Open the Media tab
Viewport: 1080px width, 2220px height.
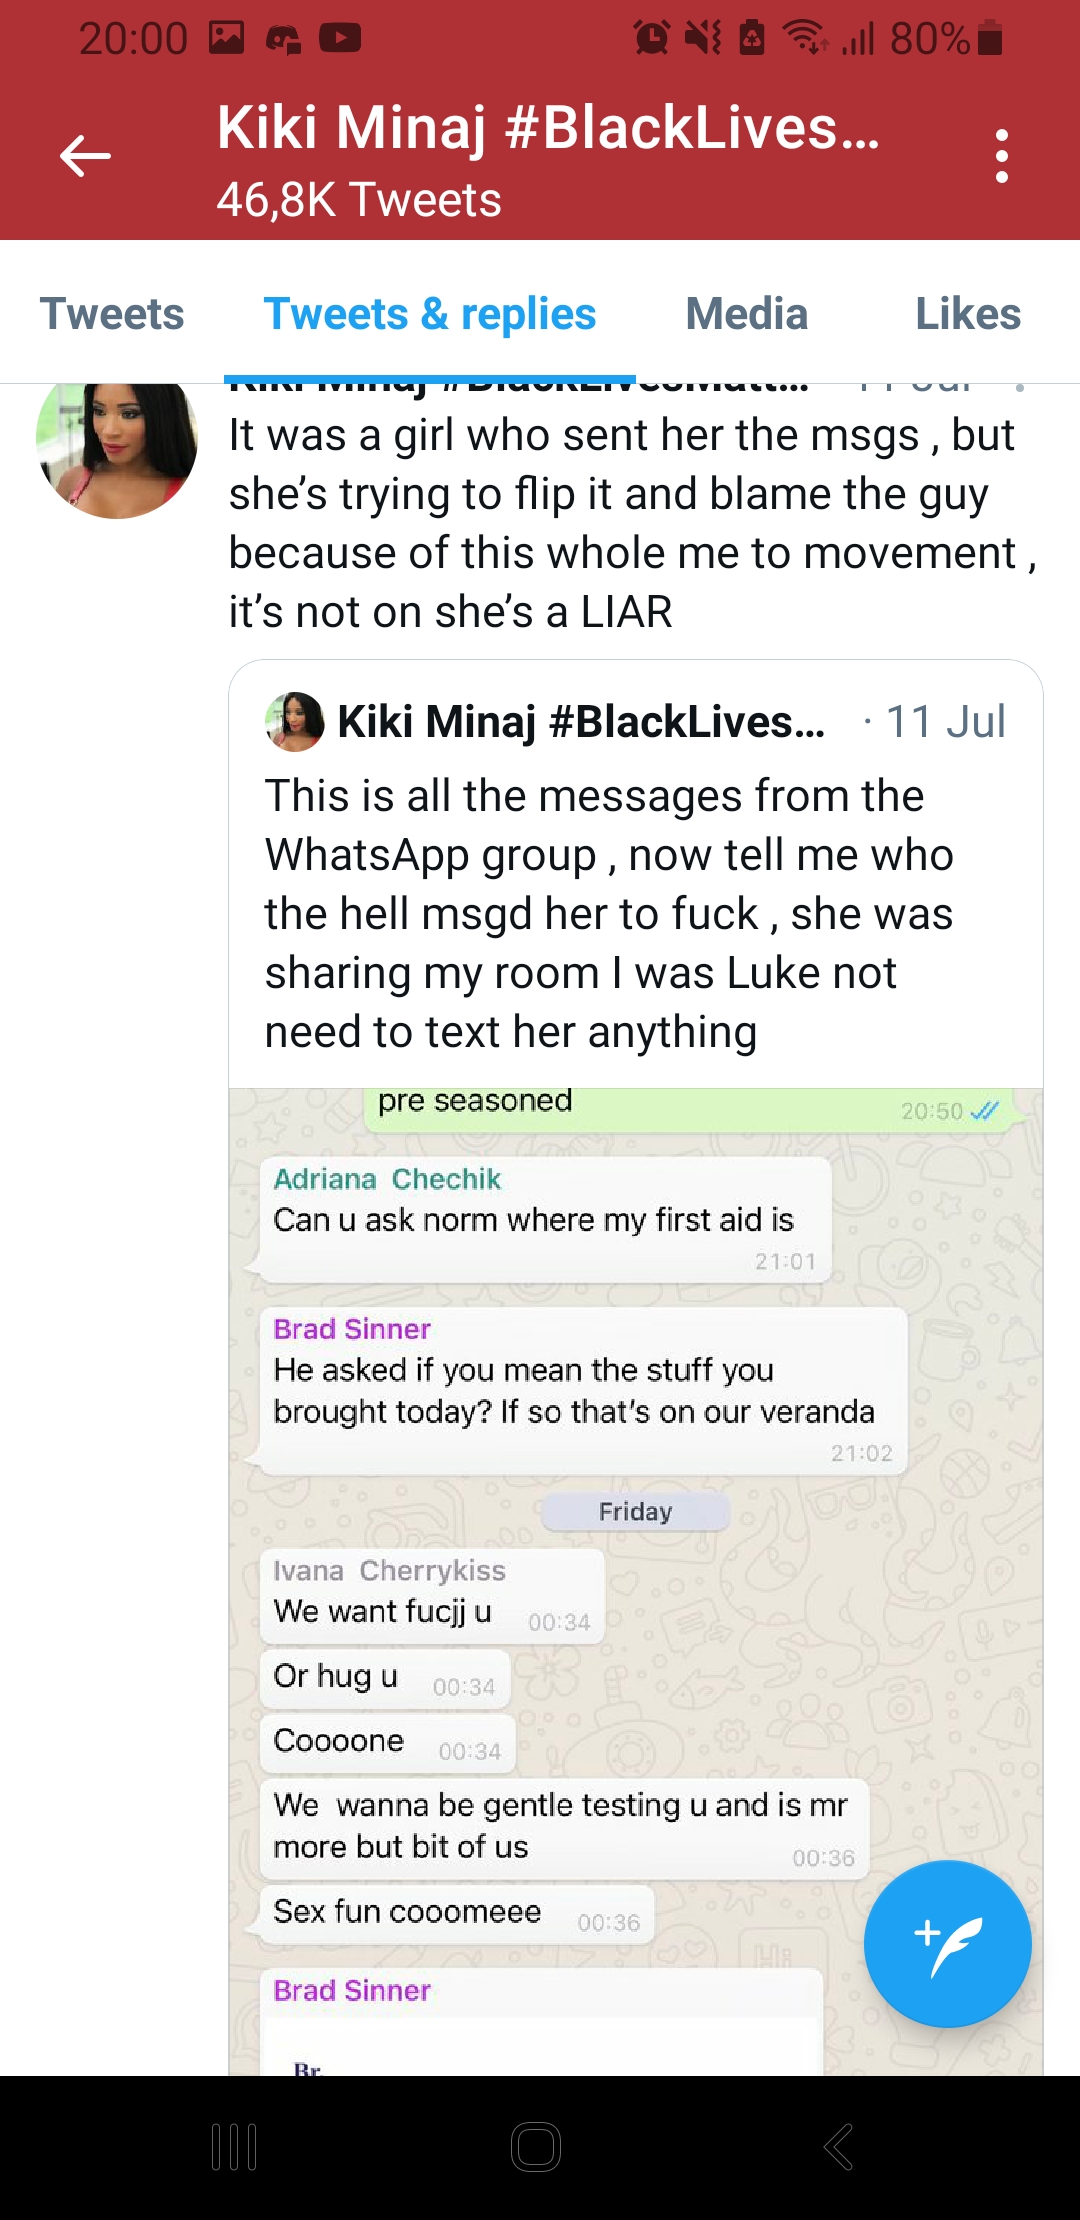click(746, 314)
